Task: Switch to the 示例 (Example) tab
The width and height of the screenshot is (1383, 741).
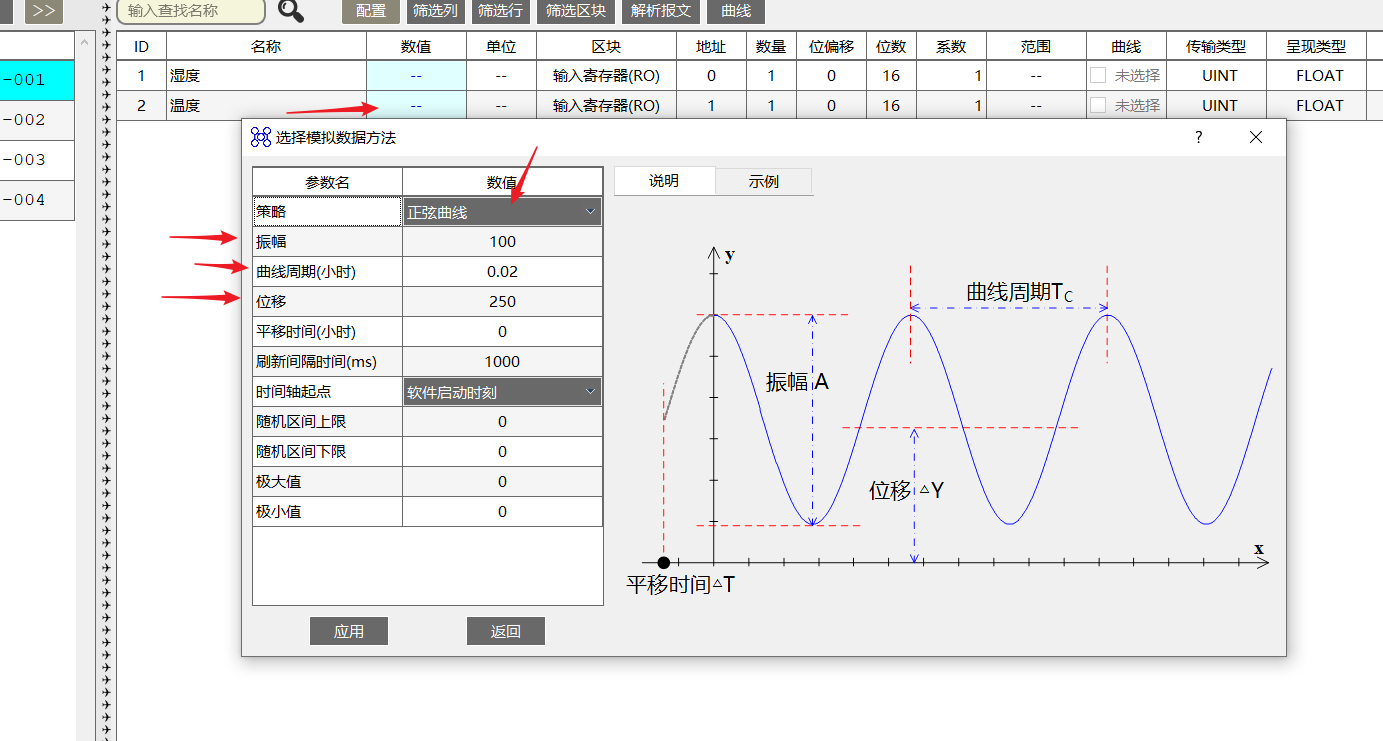Action: pyautogui.click(x=763, y=181)
